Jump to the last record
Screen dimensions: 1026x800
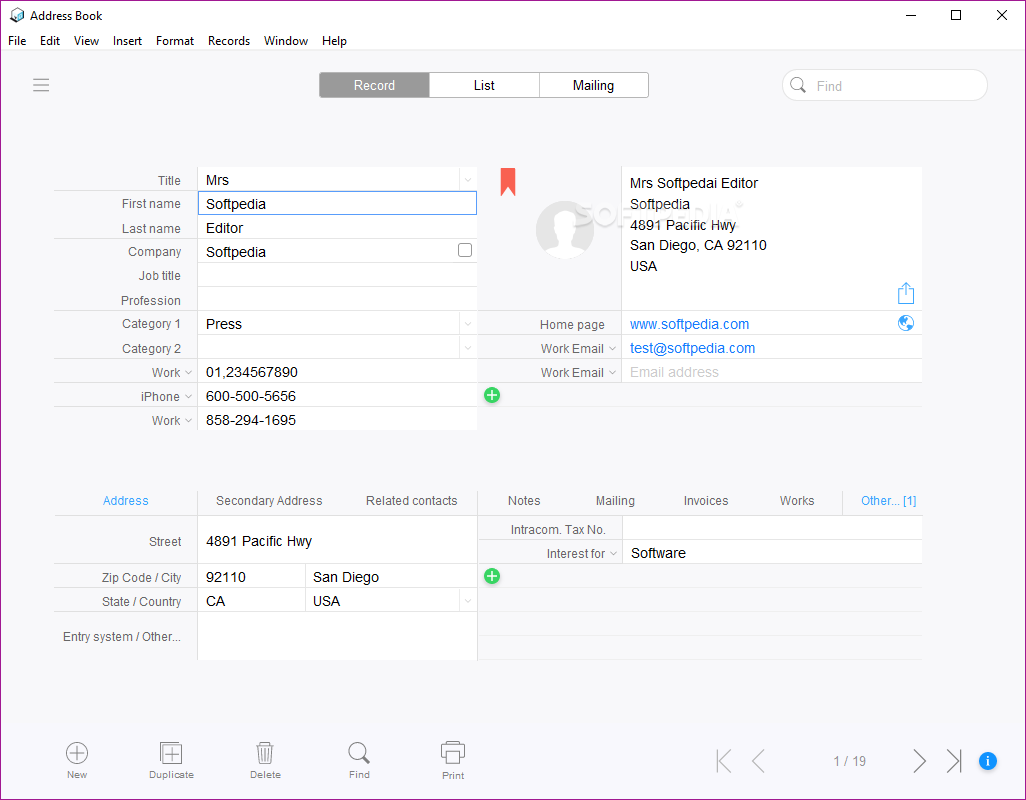click(x=954, y=761)
